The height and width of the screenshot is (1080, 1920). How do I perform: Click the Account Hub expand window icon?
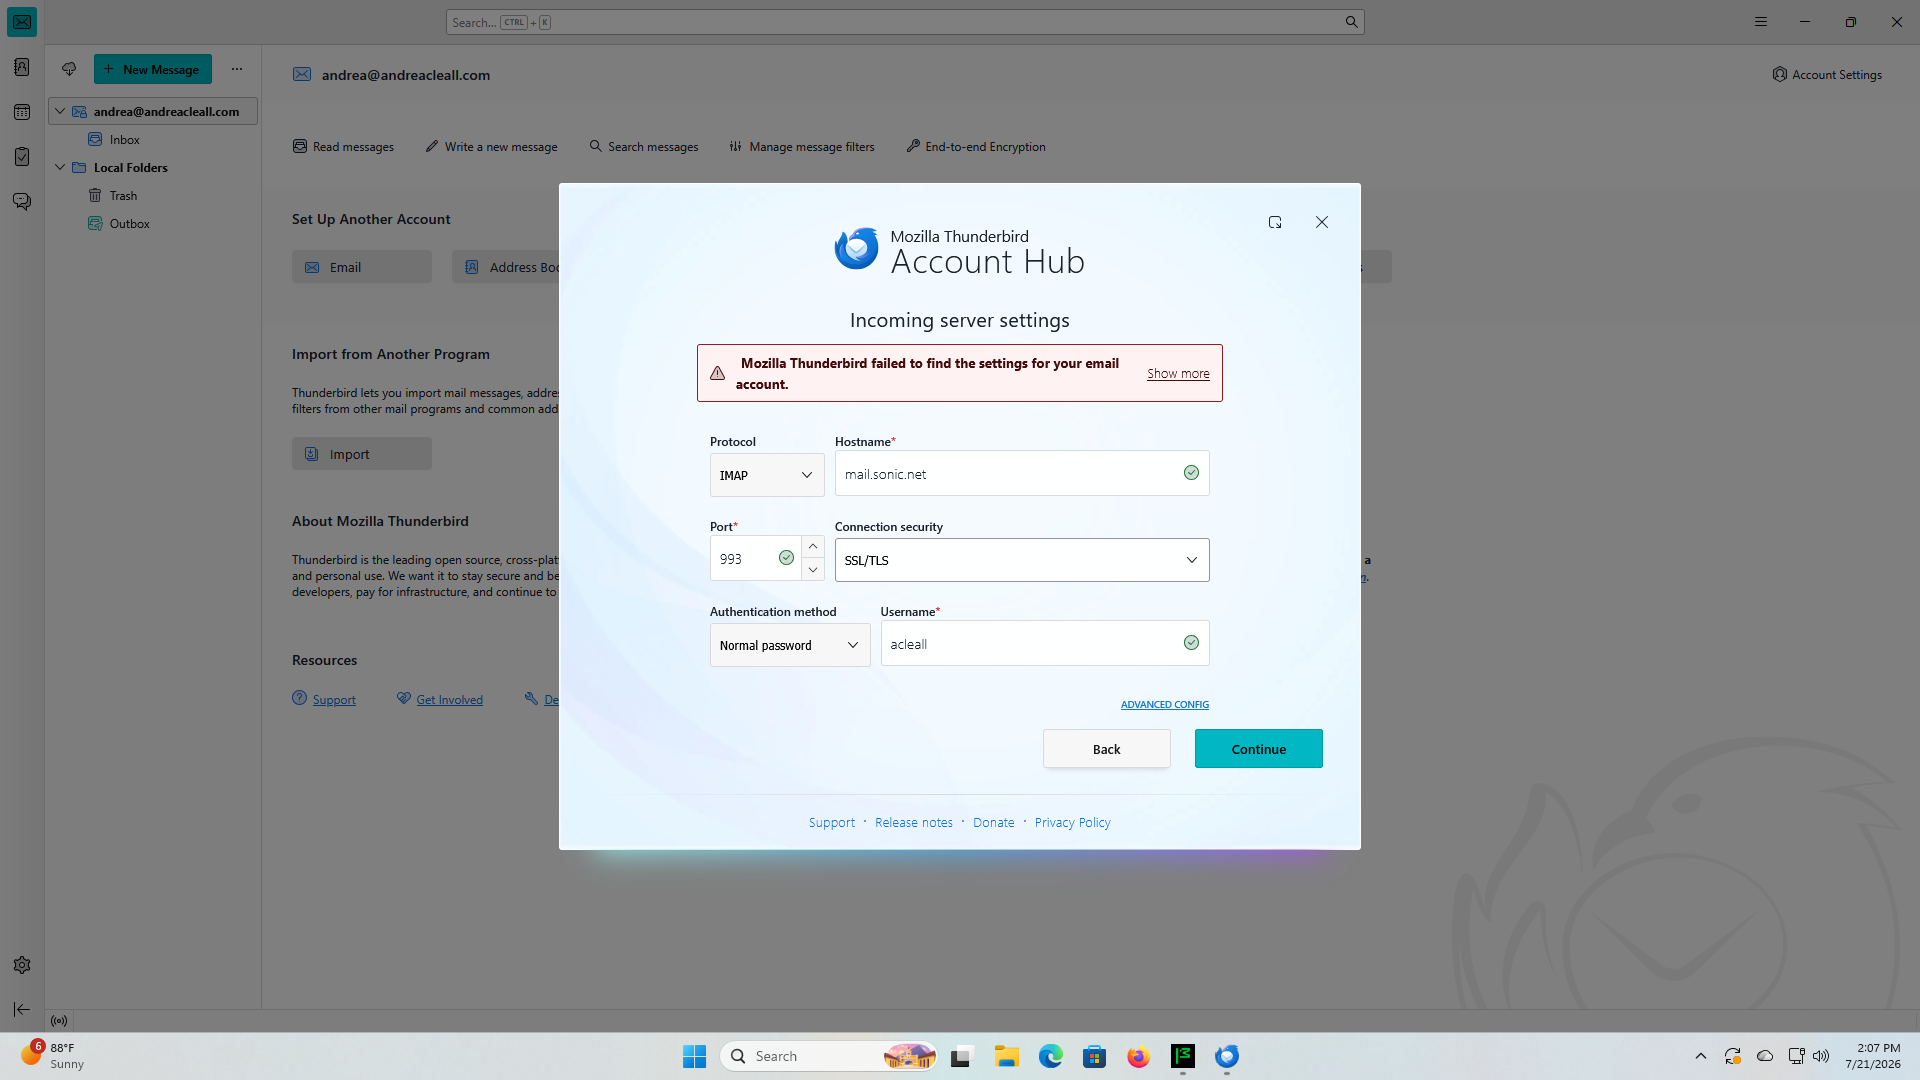[1275, 222]
